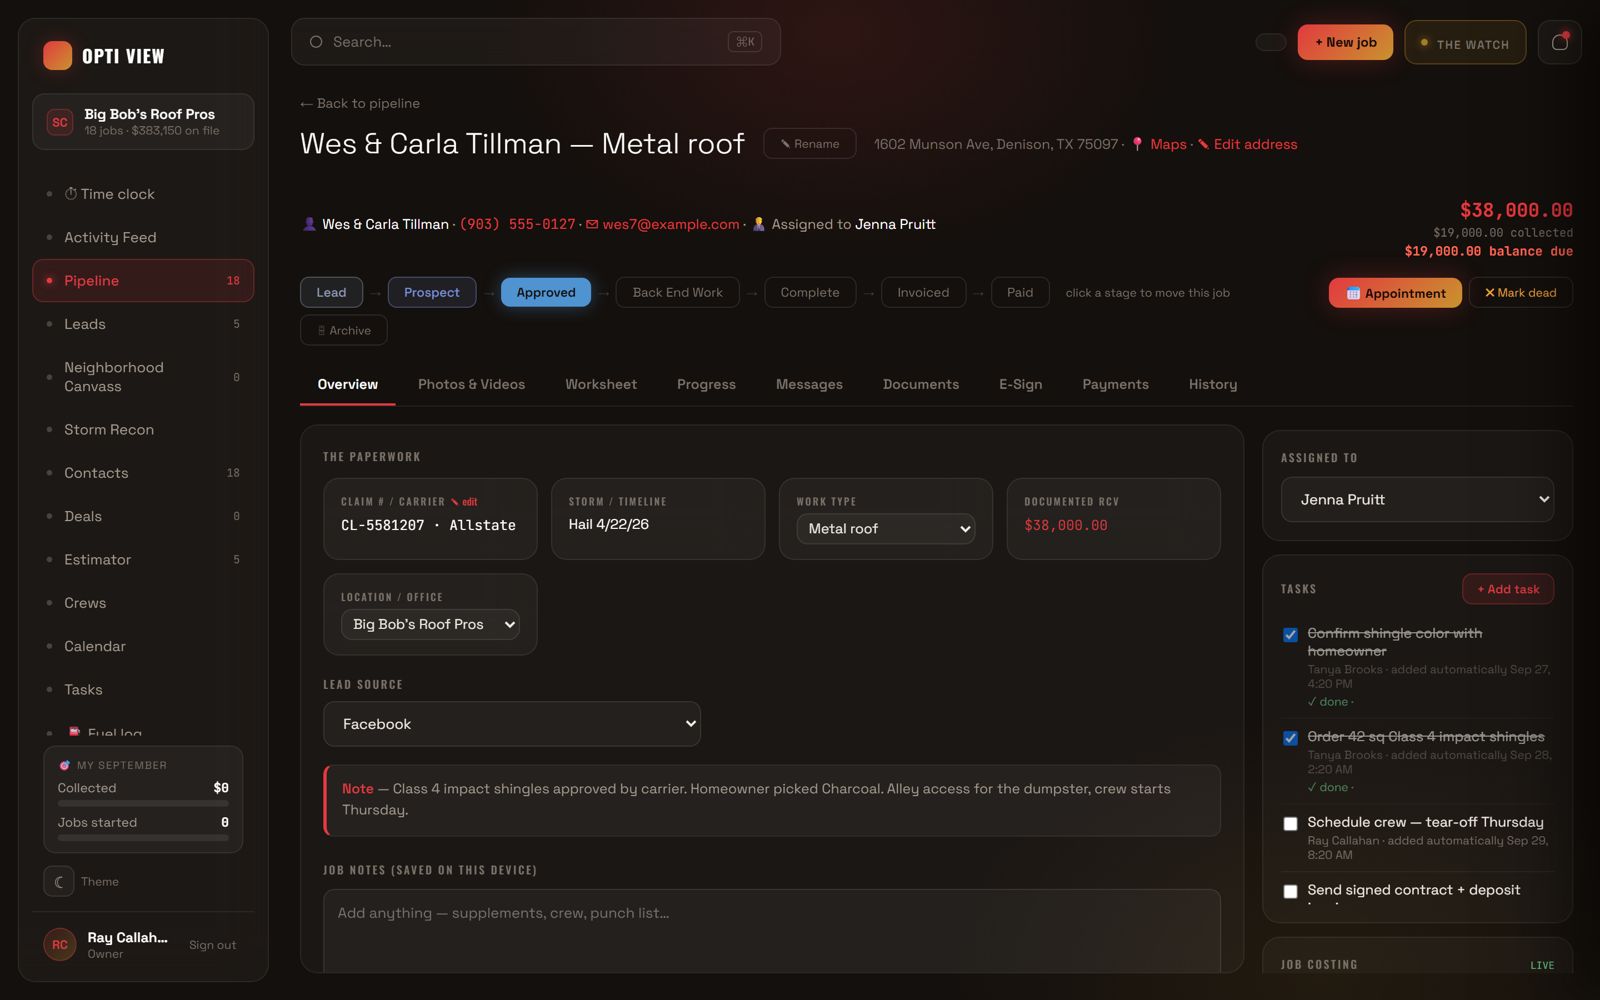Viewport: 1600px width, 1000px height.
Task: Open Maps pin link for address
Action: (x=1159, y=144)
